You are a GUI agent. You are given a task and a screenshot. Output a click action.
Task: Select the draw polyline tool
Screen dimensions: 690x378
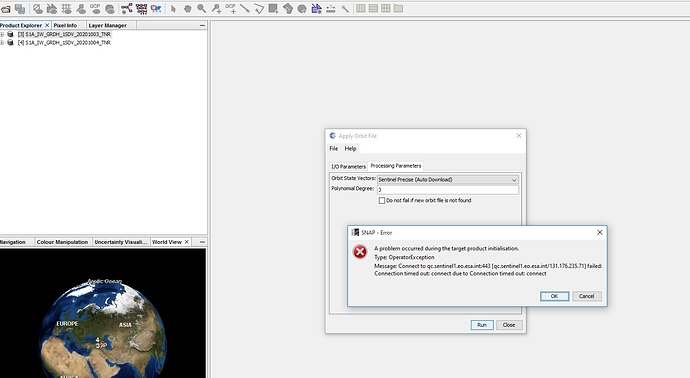pos(259,8)
